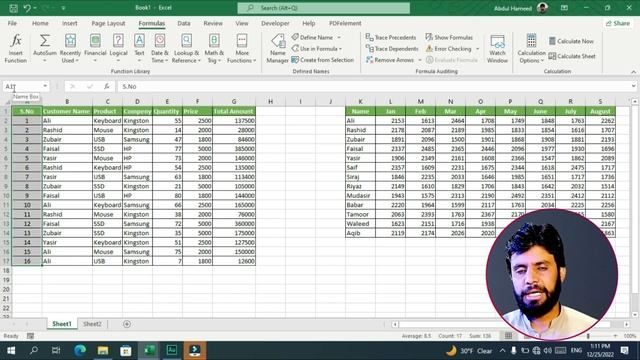The height and width of the screenshot is (360, 640).
Task: Switch to the Developer tab
Action: pyautogui.click(x=275, y=23)
